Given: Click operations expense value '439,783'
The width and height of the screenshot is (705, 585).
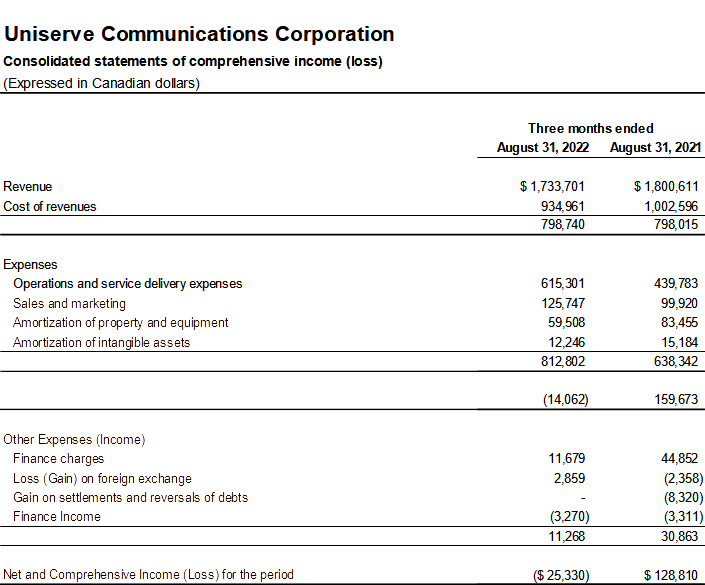Looking at the screenshot, I should [x=676, y=284].
